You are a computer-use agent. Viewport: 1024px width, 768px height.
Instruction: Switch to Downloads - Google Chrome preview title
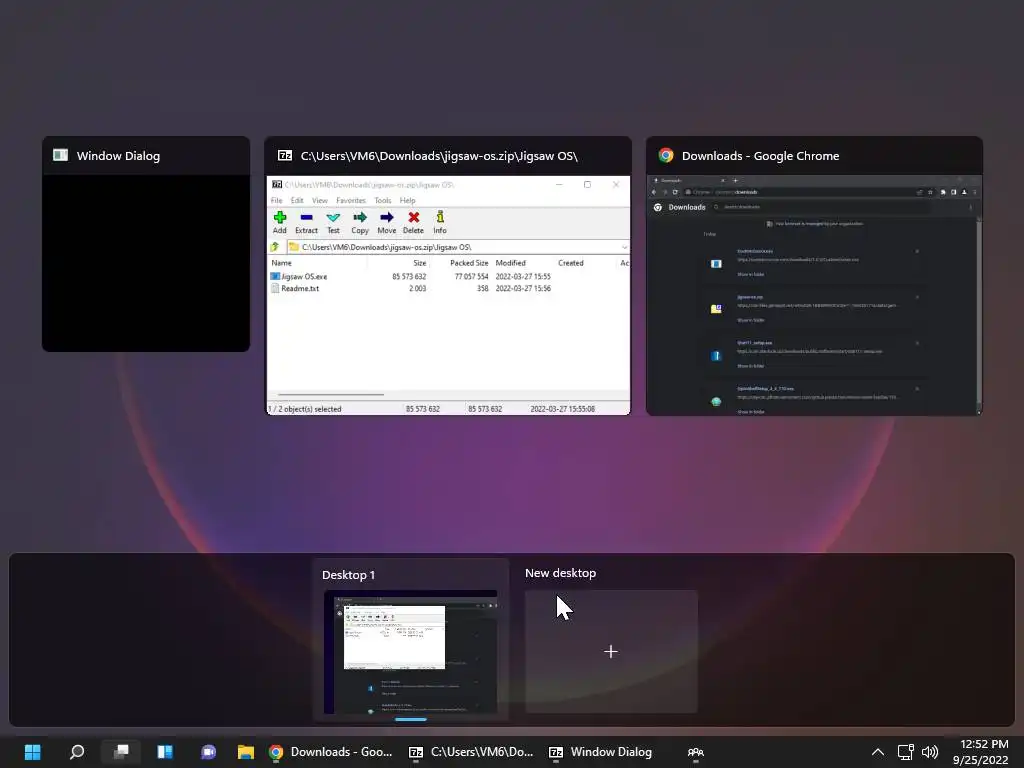(760, 156)
